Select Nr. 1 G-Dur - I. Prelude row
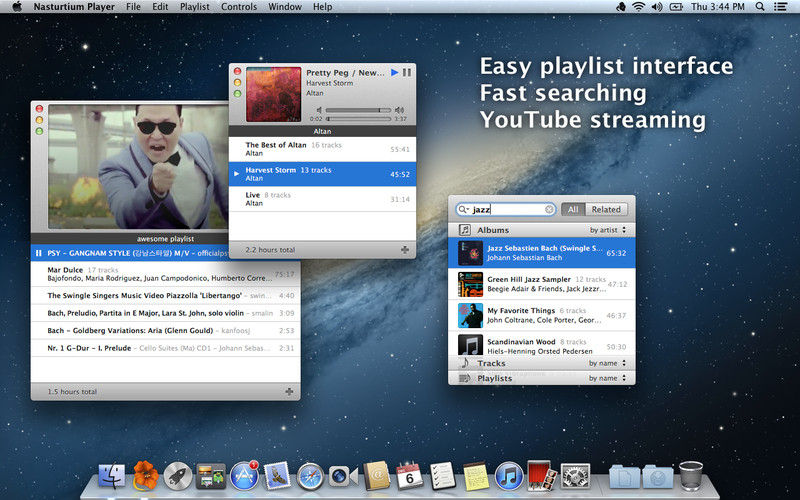This screenshot has height=500, width=800. point(165,348)
